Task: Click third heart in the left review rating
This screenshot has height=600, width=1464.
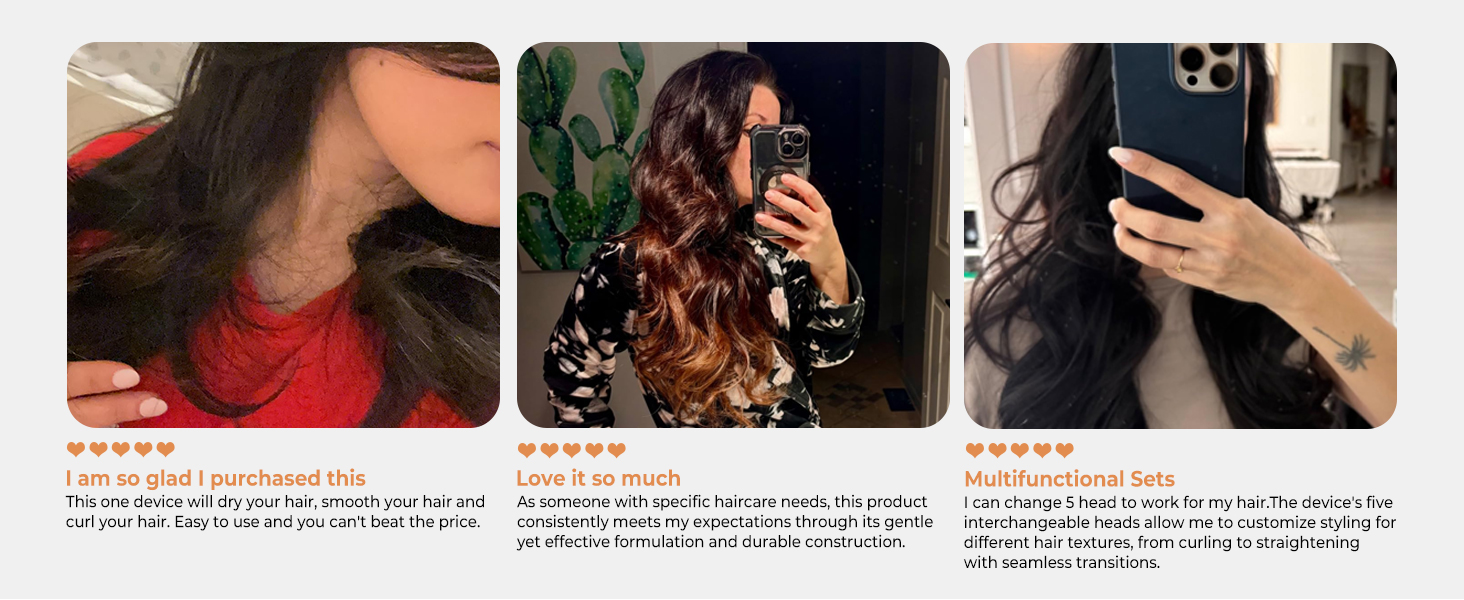Action: coord(121,450)
